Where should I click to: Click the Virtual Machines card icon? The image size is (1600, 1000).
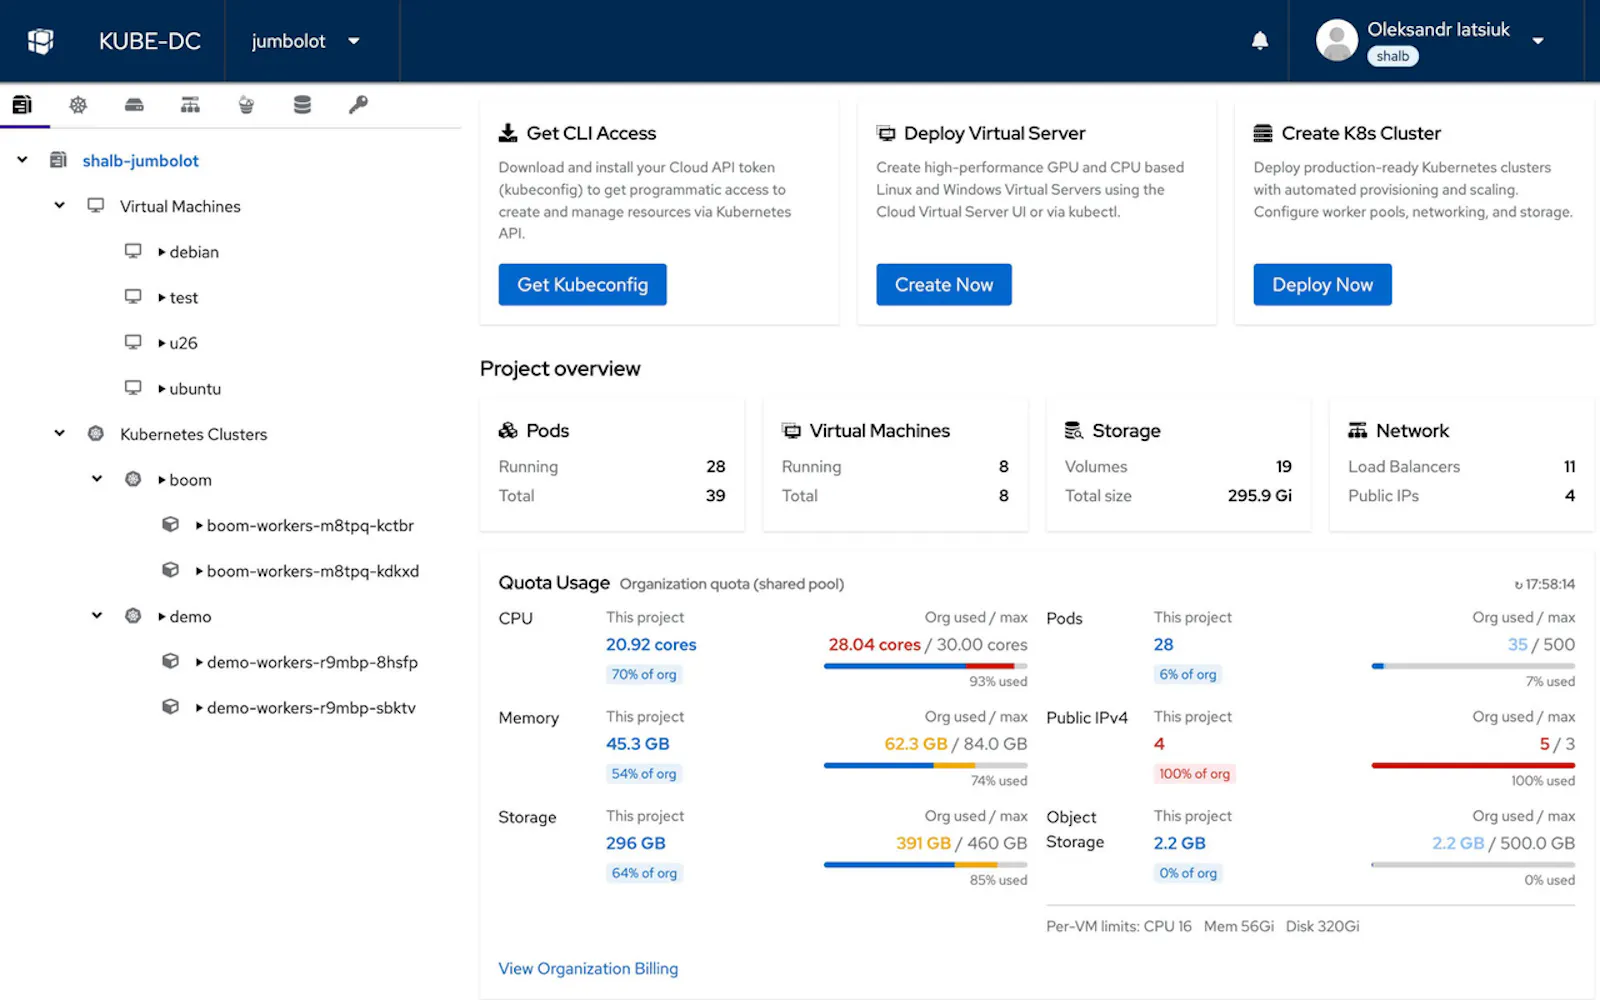tap(791, 430)
